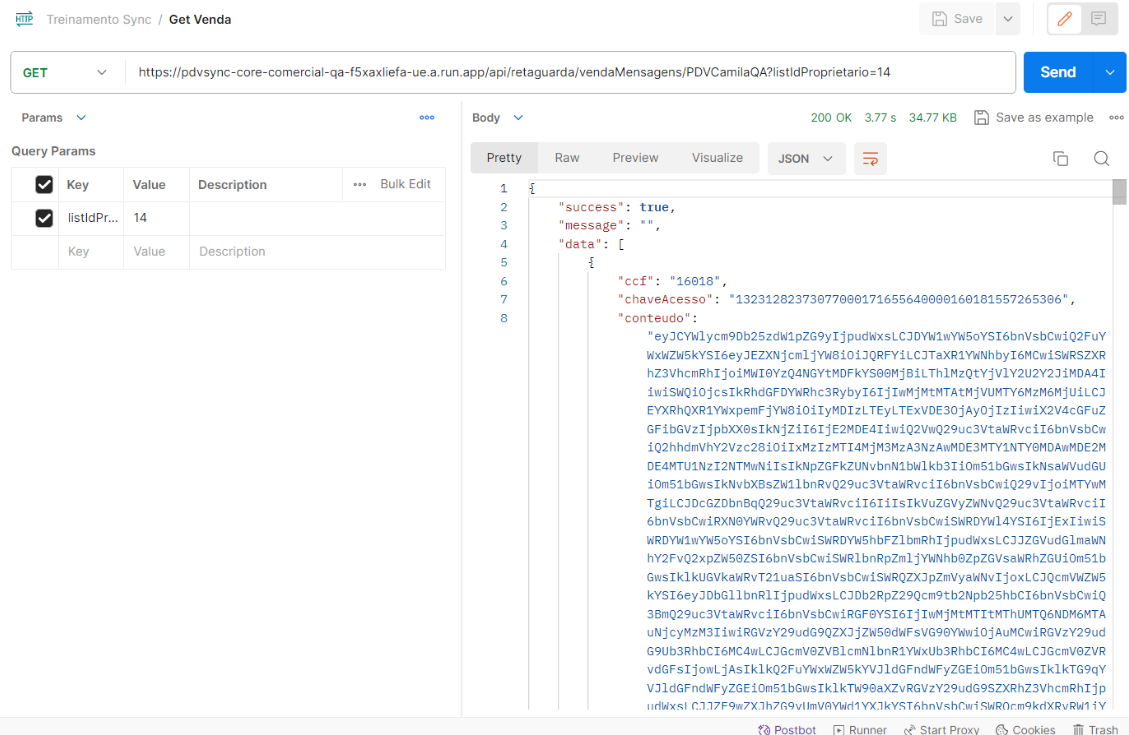Toggle the wrap lines icon

click(x=870, y=158)
